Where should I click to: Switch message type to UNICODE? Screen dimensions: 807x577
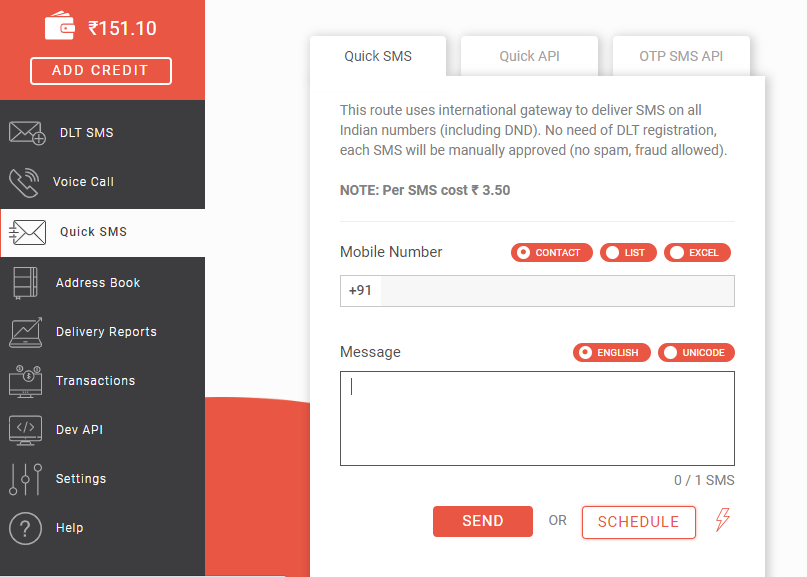pos(696,353)
